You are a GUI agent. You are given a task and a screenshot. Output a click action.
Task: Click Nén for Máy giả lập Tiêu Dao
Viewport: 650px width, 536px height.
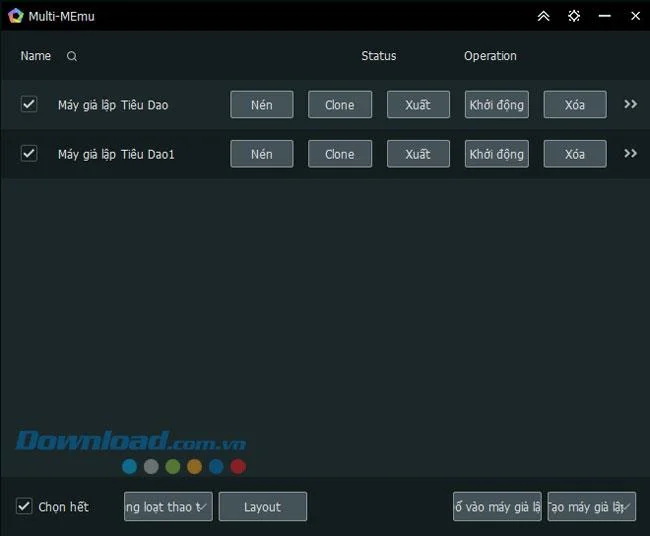pyautogui.click(x=262, y=104)
